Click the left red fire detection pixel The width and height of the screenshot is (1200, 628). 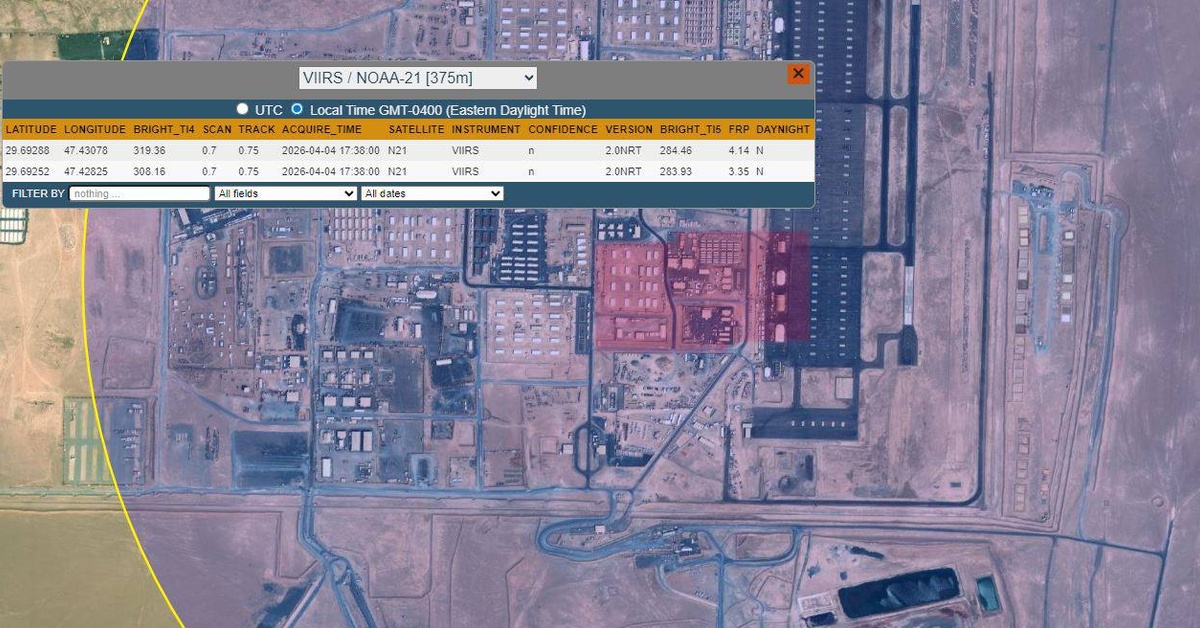632,294
